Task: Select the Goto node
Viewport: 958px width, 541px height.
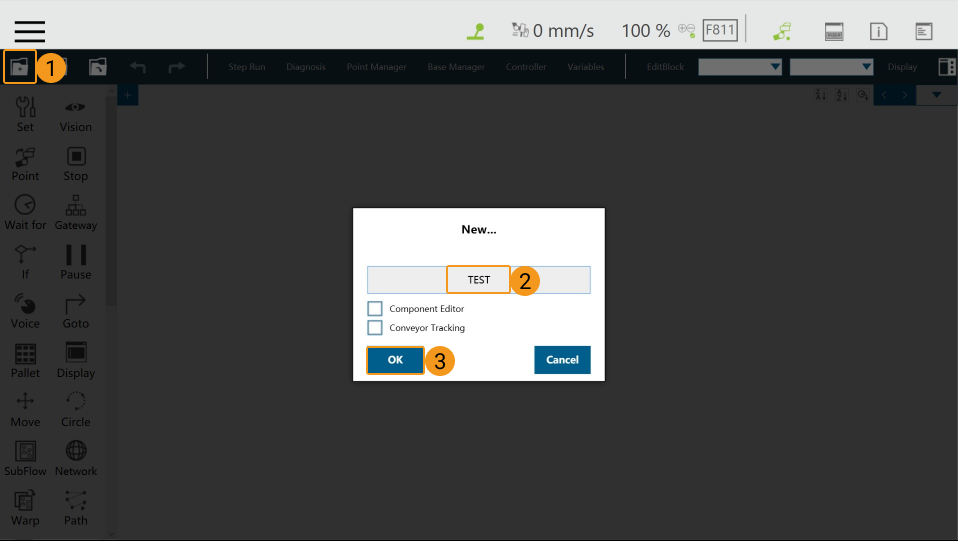Action: coord(76,311)
